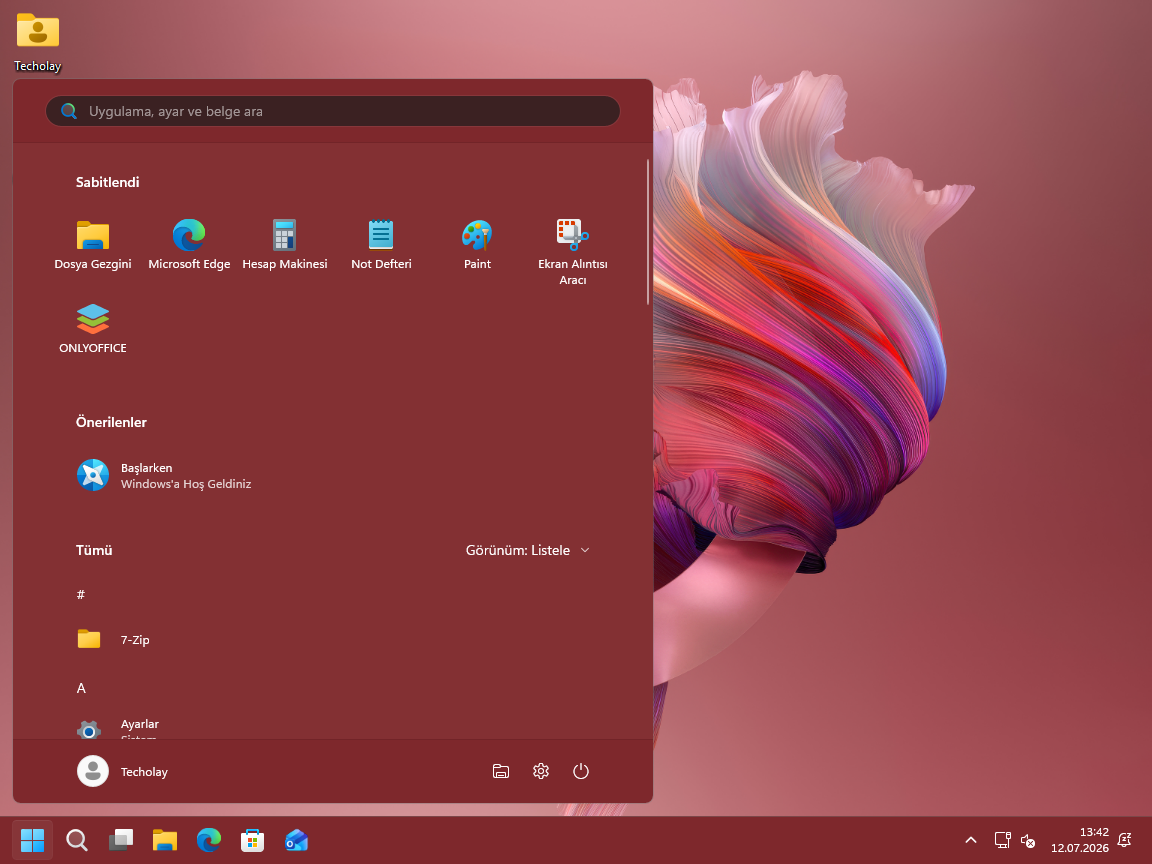The width and height of the screenshot is (1152, 864).
Task: Open file explorer icon beside settings gear
Action: [500, 771]
